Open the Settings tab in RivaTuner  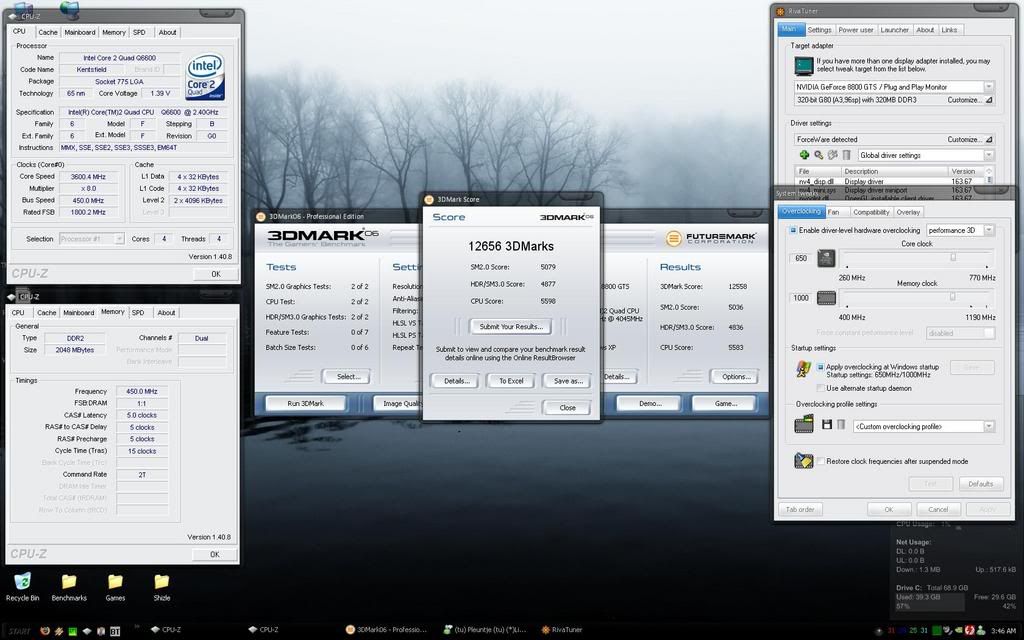tap(819, 30)
